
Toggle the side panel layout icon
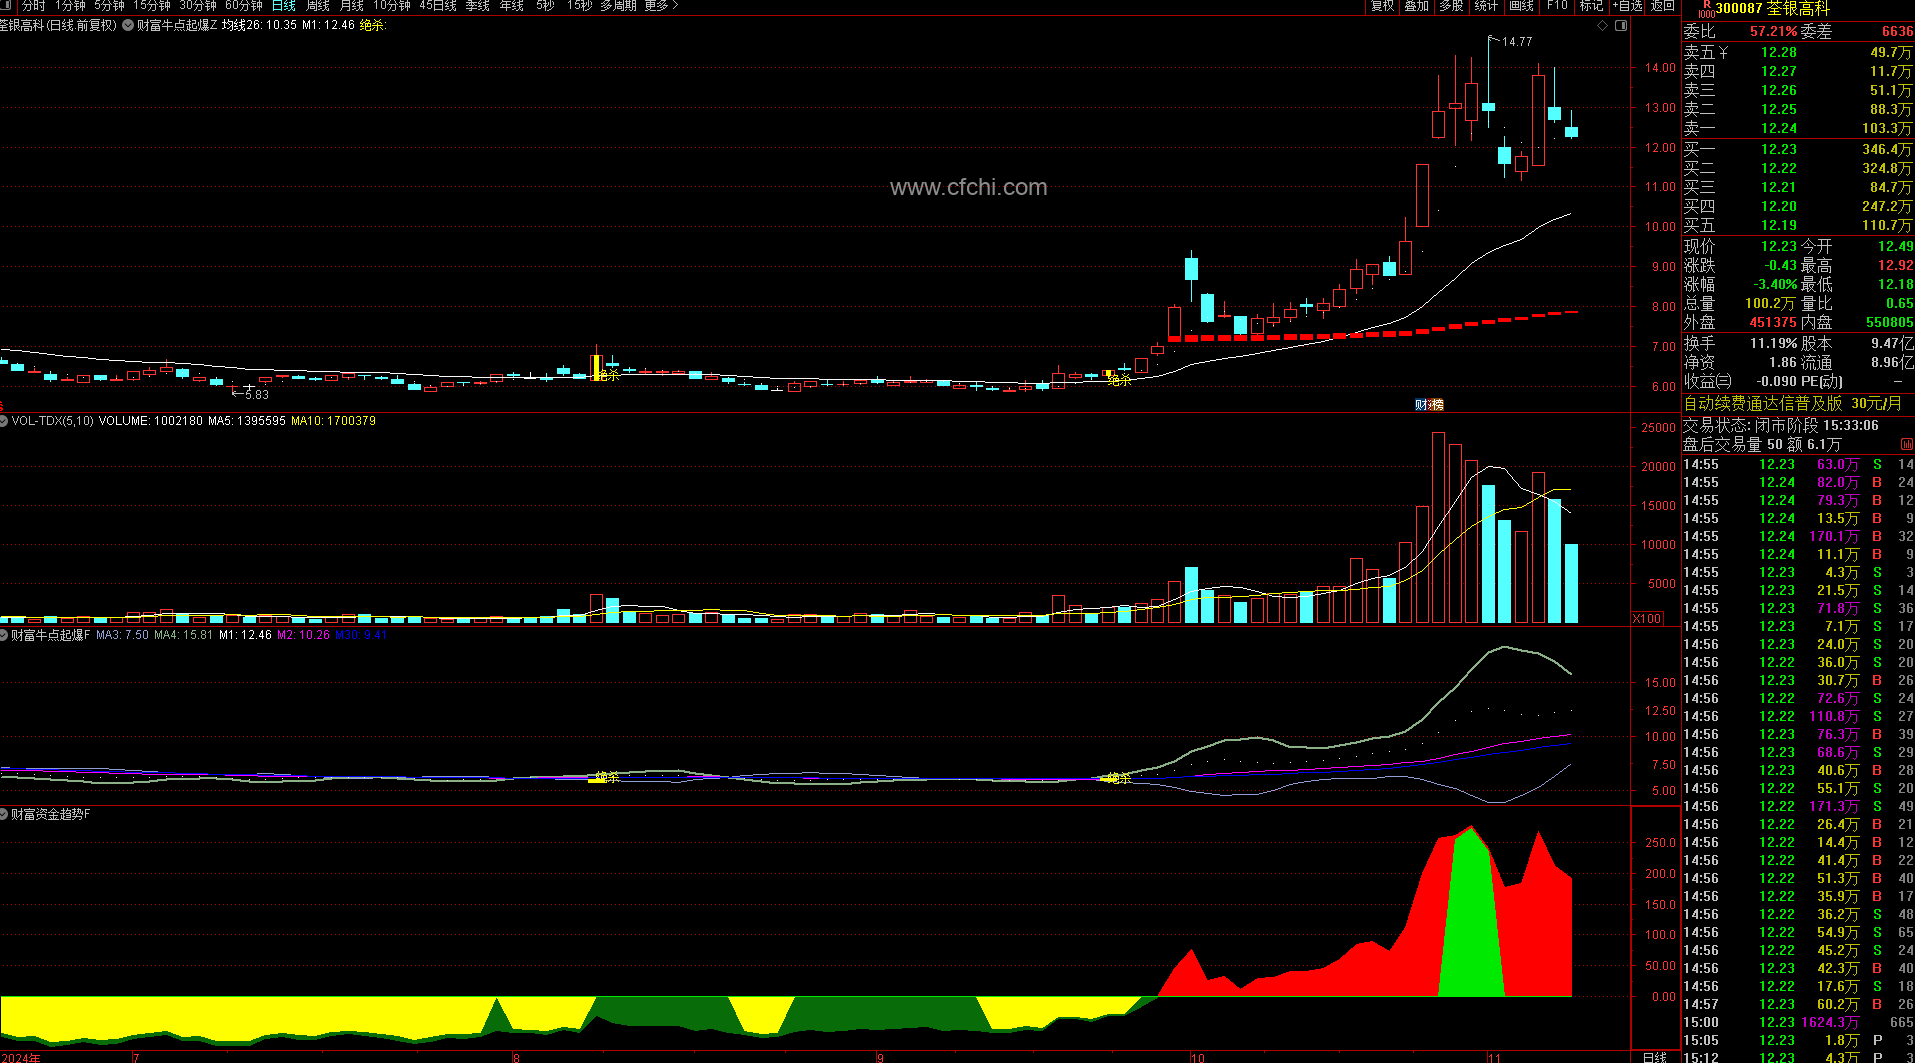[1621, 25]
